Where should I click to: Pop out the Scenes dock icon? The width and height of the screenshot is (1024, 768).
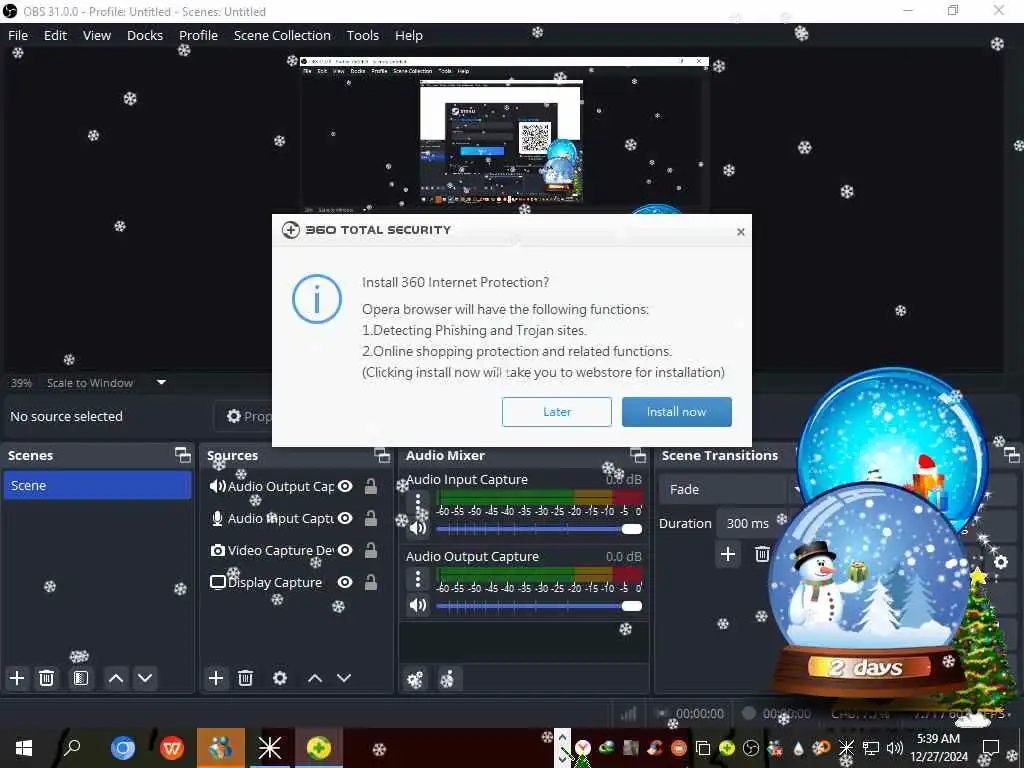(183, 455)
